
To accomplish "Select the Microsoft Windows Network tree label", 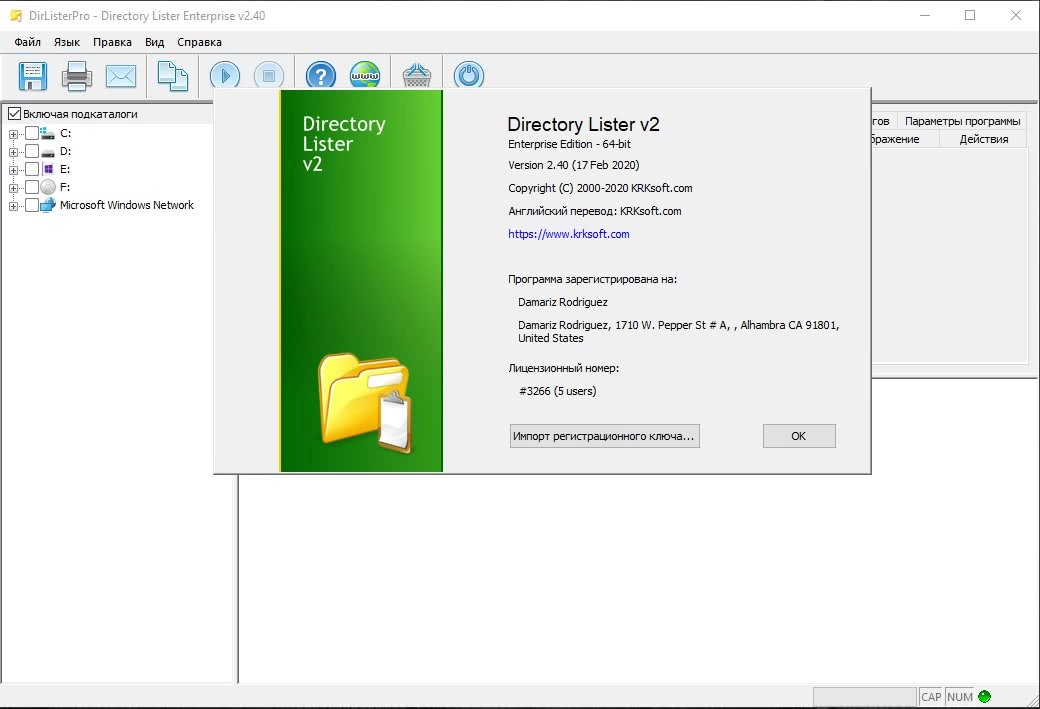I will [127, 205].
